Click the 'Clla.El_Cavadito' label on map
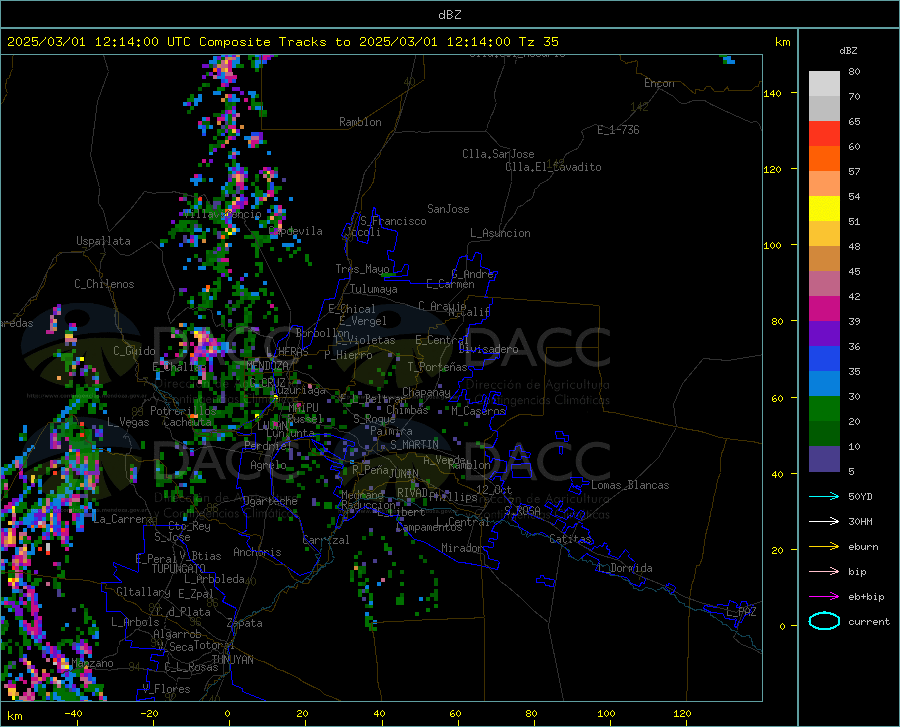The width and height of the screenshot is (900, 727). click(553, 167)
